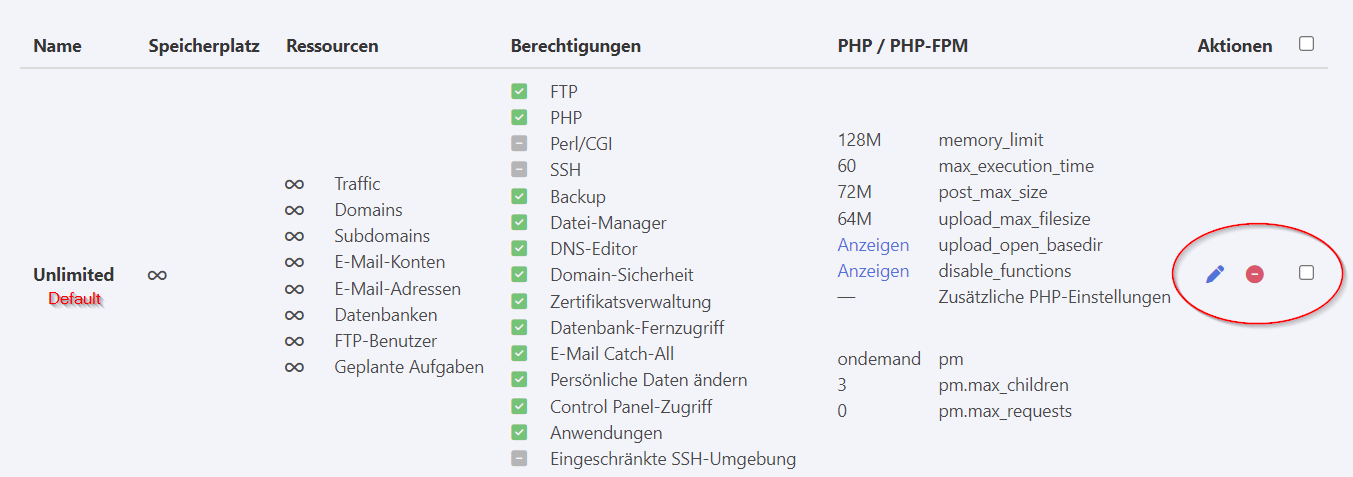
Task: Click the gray SSH permission indicator
Action: click(x=519, y=170)
